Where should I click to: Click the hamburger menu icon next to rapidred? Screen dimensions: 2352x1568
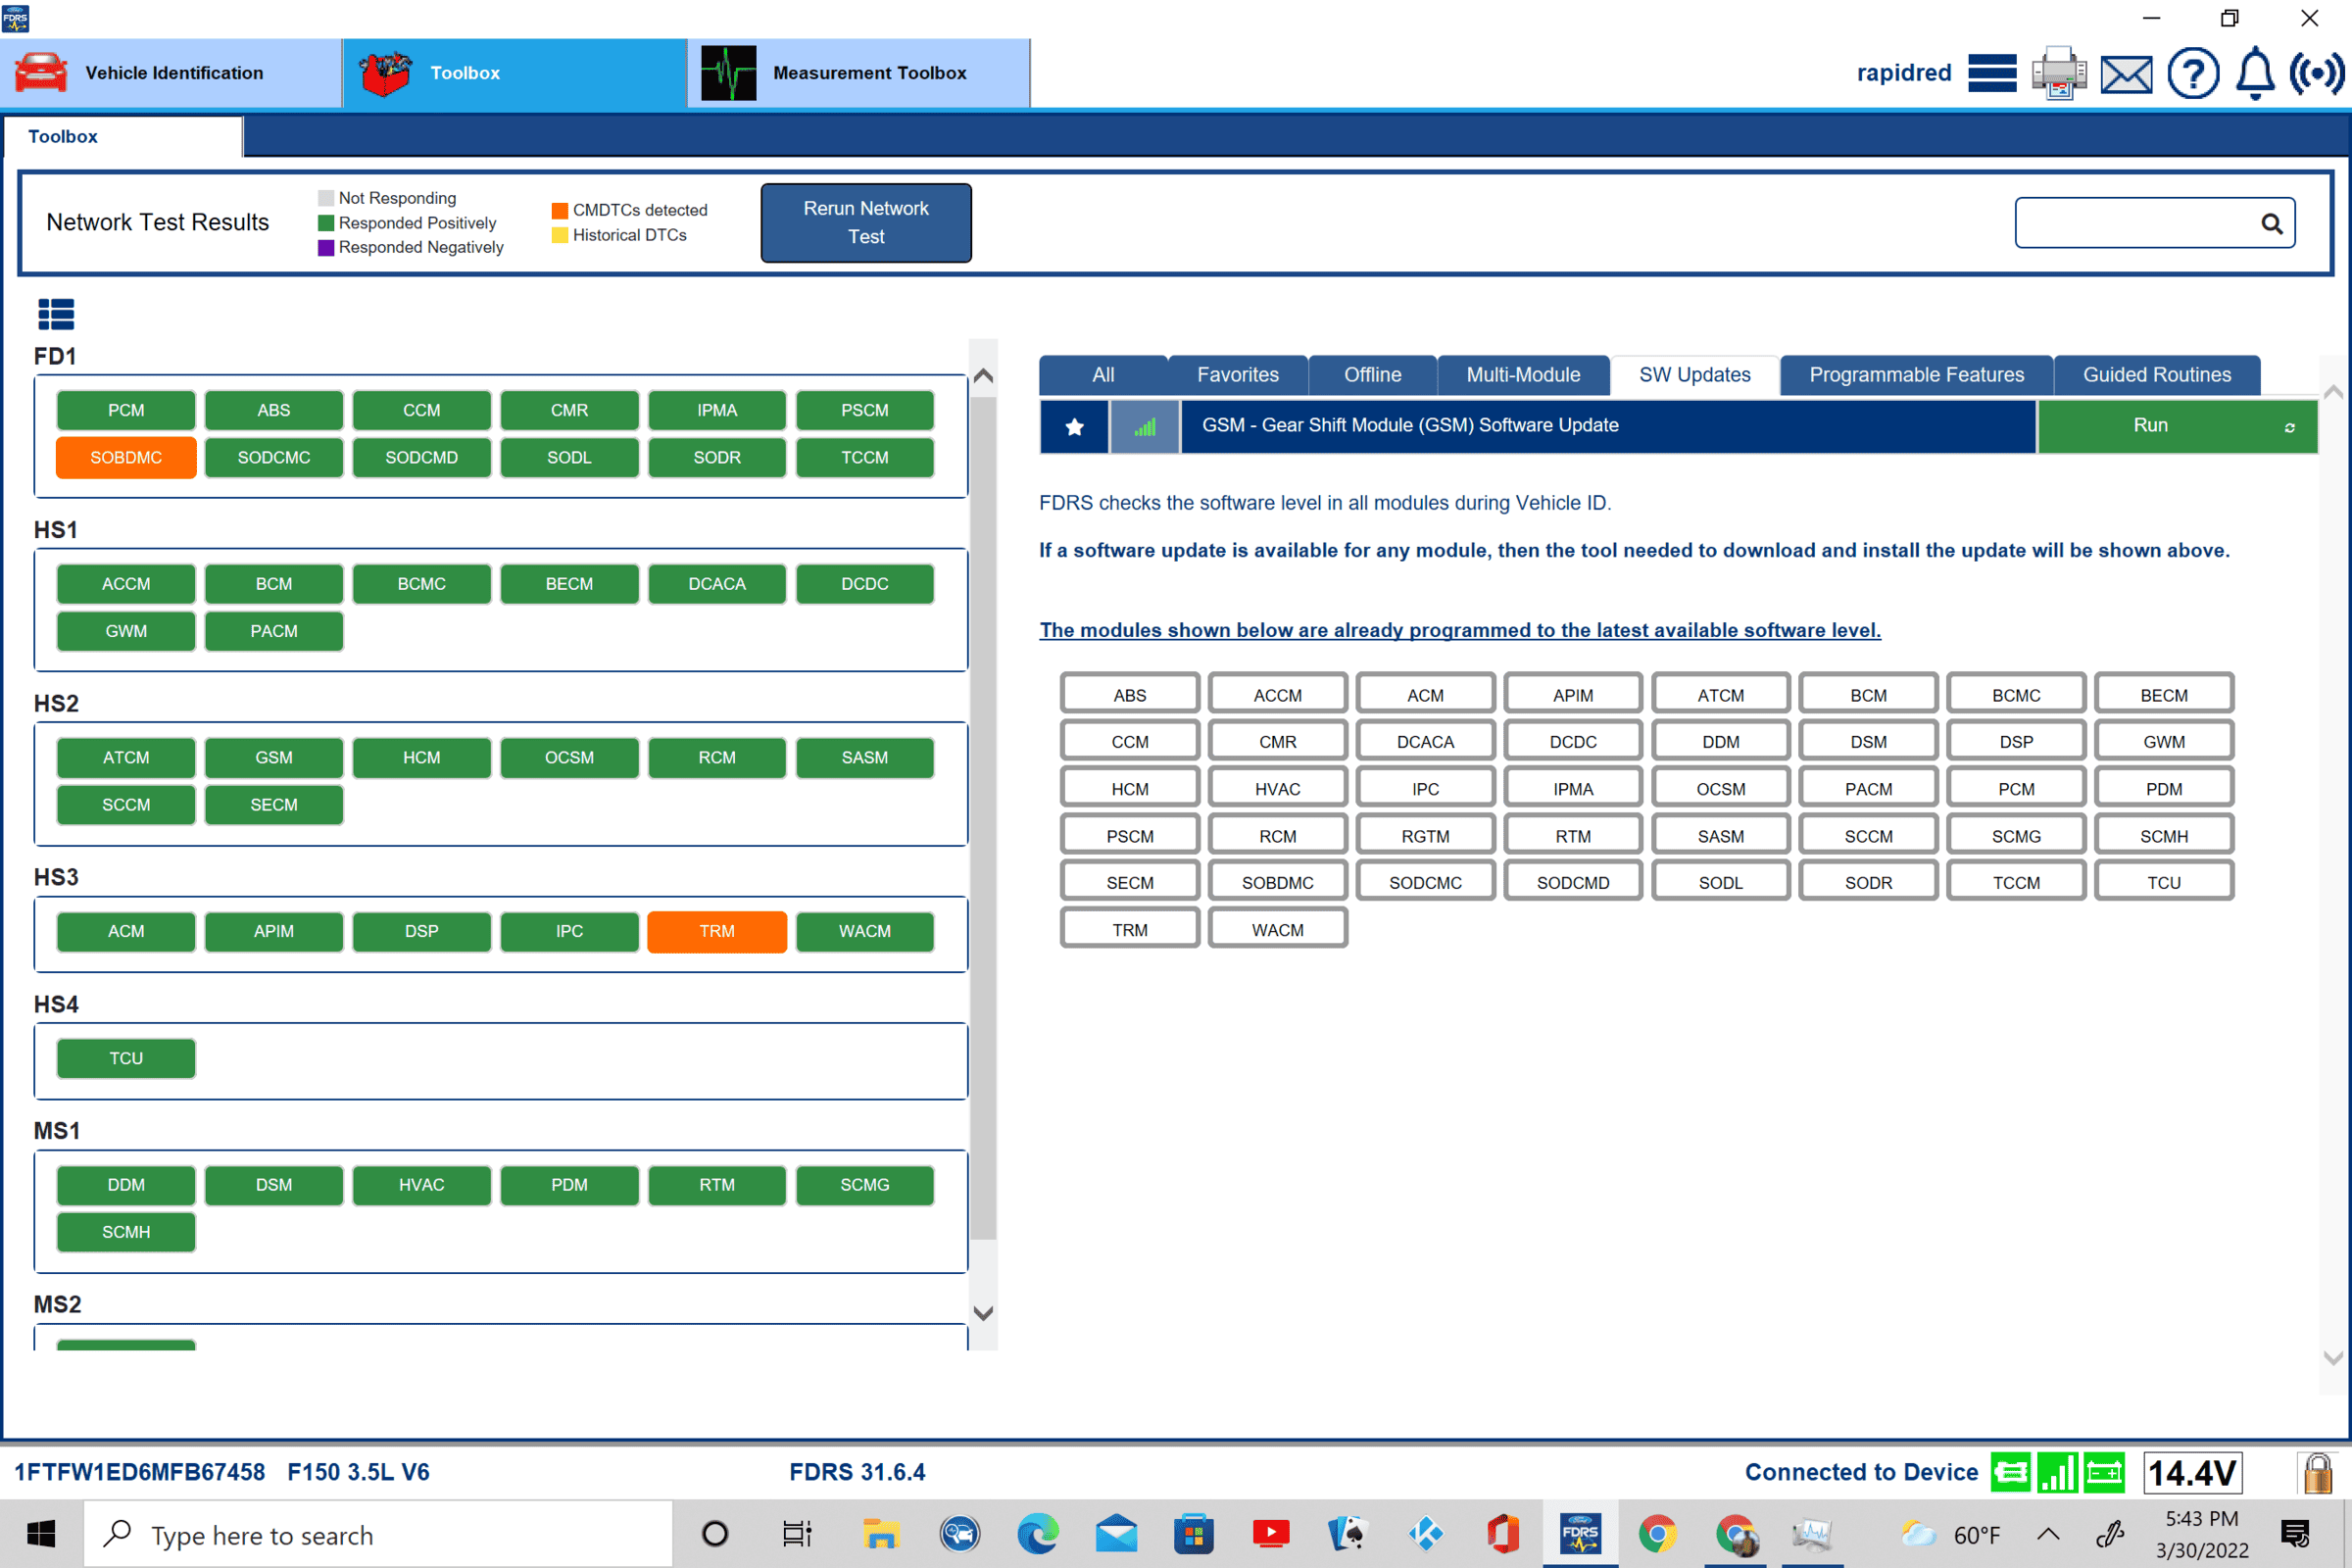point(1991,73)
